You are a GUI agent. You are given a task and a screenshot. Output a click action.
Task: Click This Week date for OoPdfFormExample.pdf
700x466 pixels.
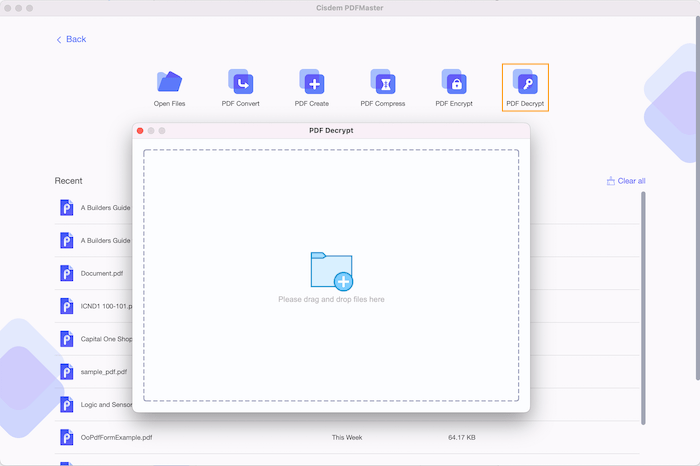[347, 437]
